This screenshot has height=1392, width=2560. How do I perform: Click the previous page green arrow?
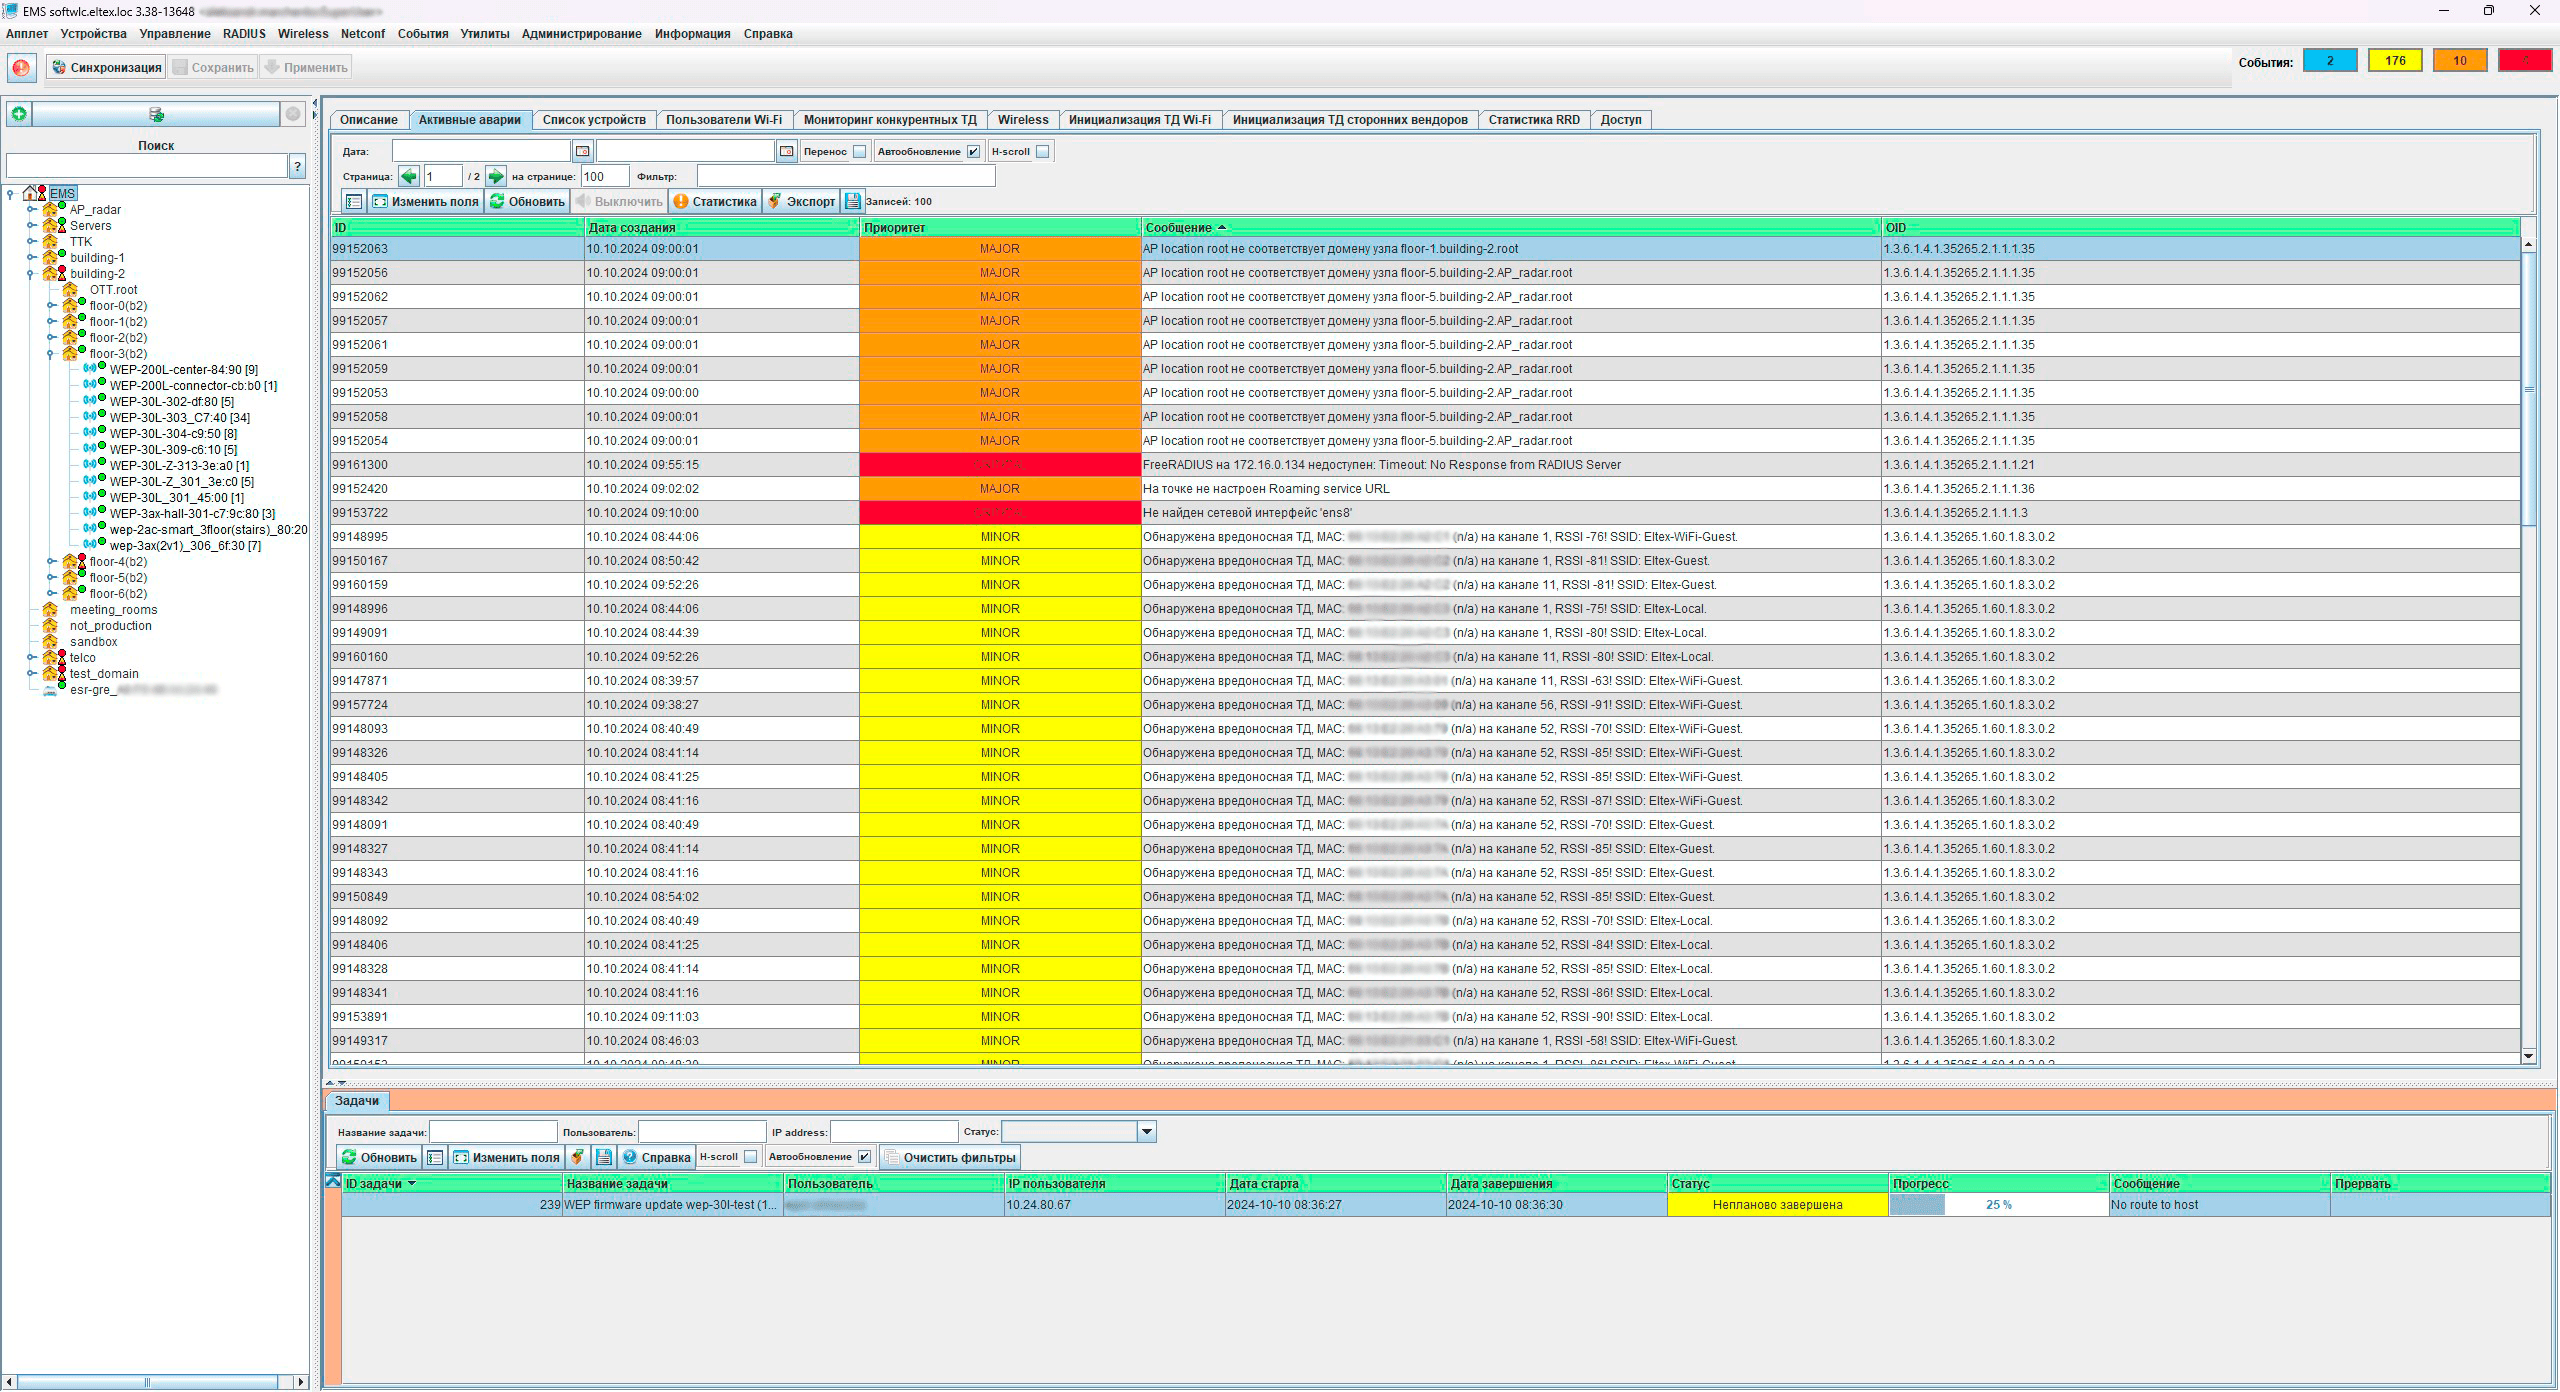tap(409, 177)
